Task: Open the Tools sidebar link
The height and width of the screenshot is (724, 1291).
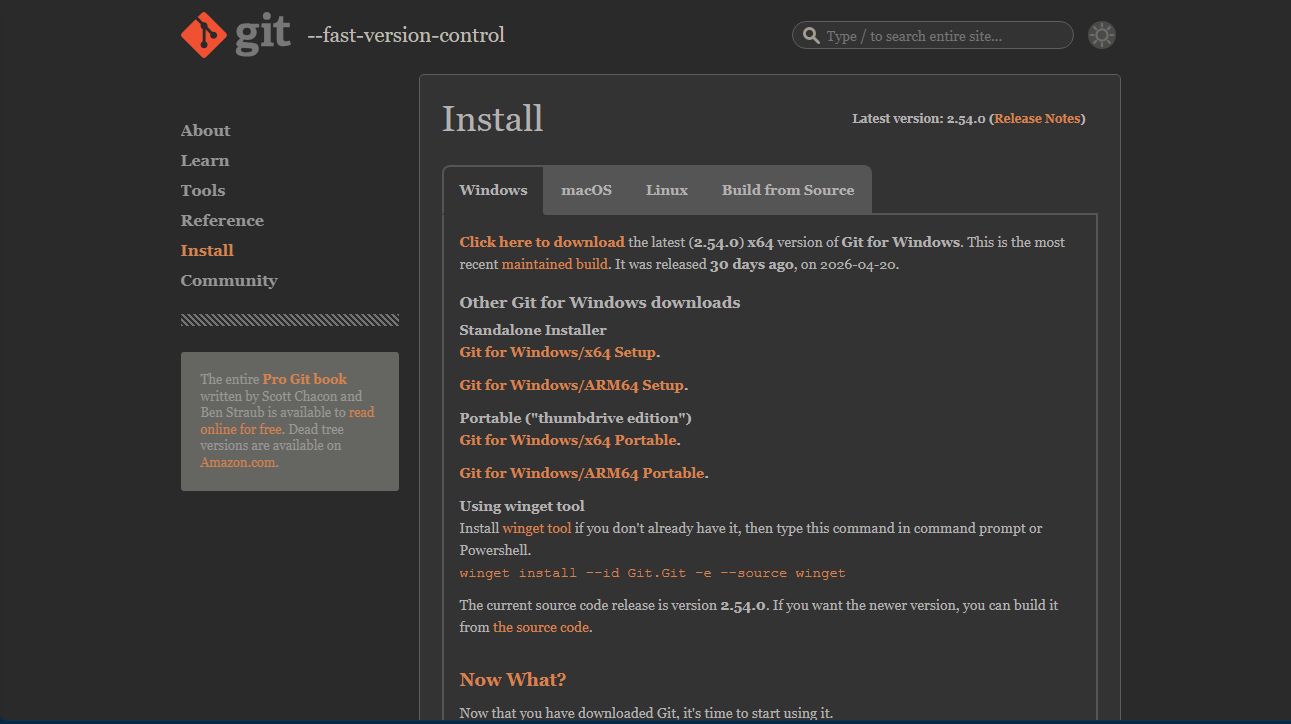Action: click(x=203, y=191)
